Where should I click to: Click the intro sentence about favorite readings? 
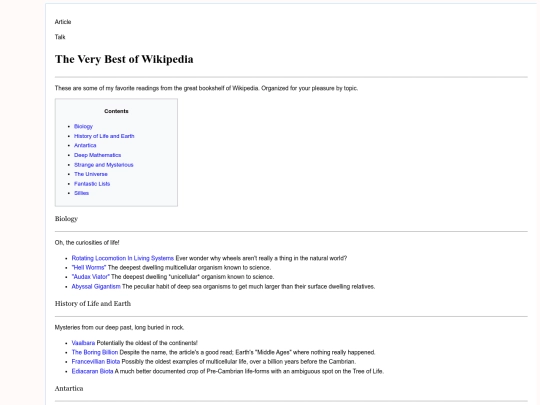(206, 88)
